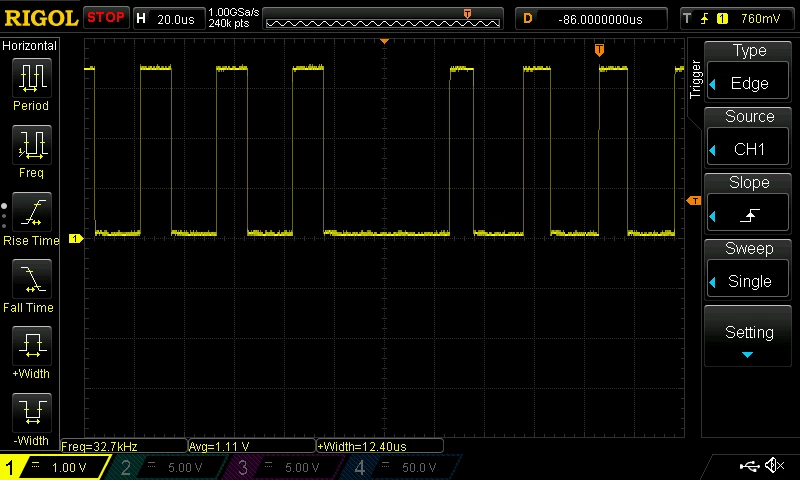Click the channel 1 ground level marker
Image resolution: width=800 pixels, height=480 pixels.
point(76,238)
